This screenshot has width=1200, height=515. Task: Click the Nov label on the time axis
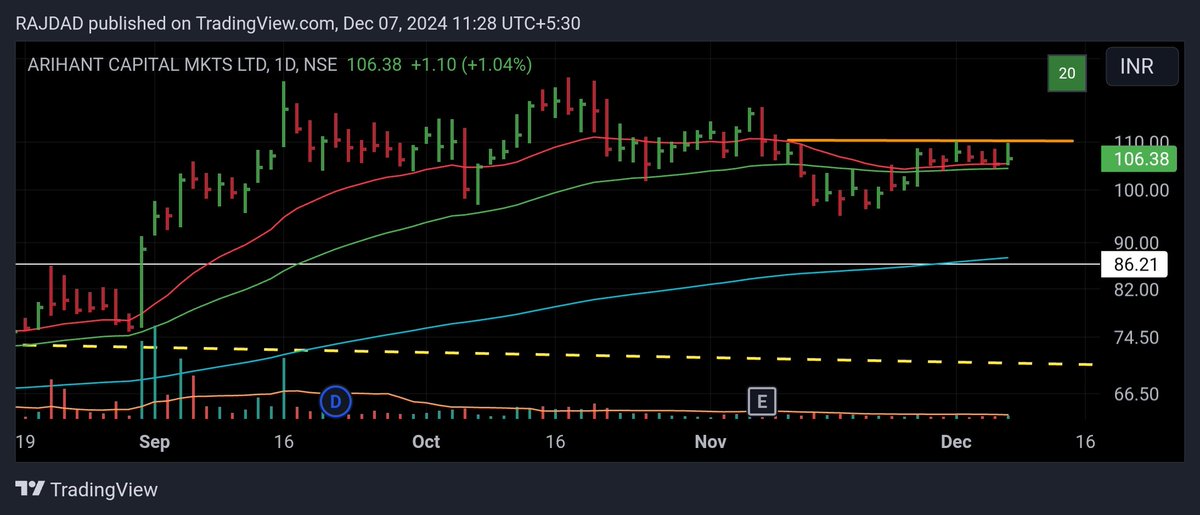tap(710, 441)
